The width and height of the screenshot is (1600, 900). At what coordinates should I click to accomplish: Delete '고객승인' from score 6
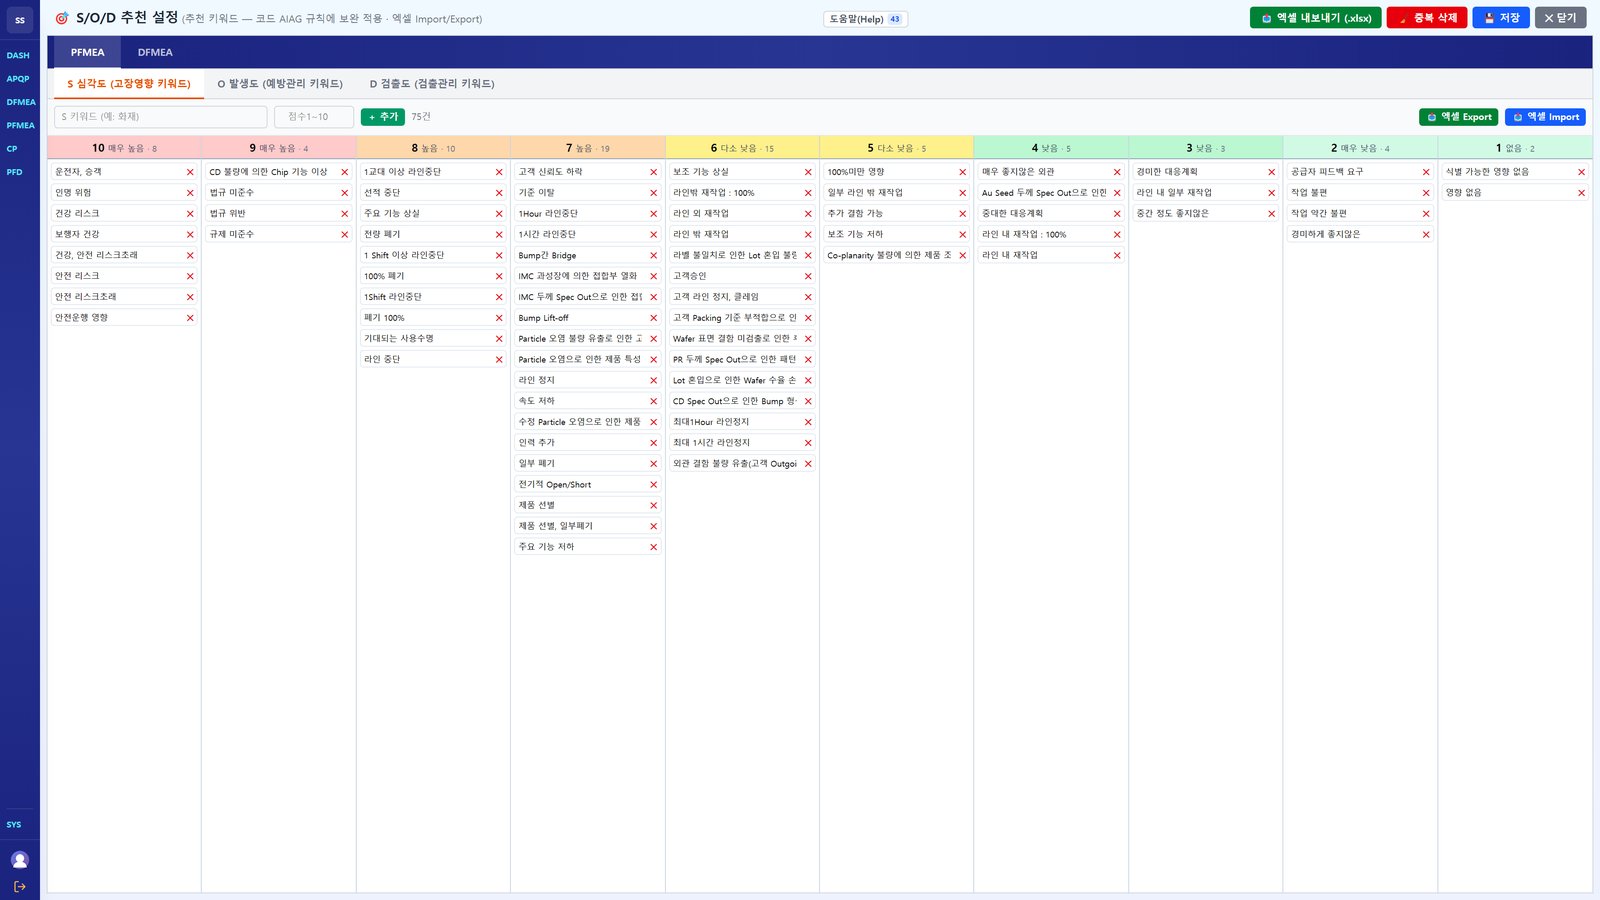pos(808,276)
